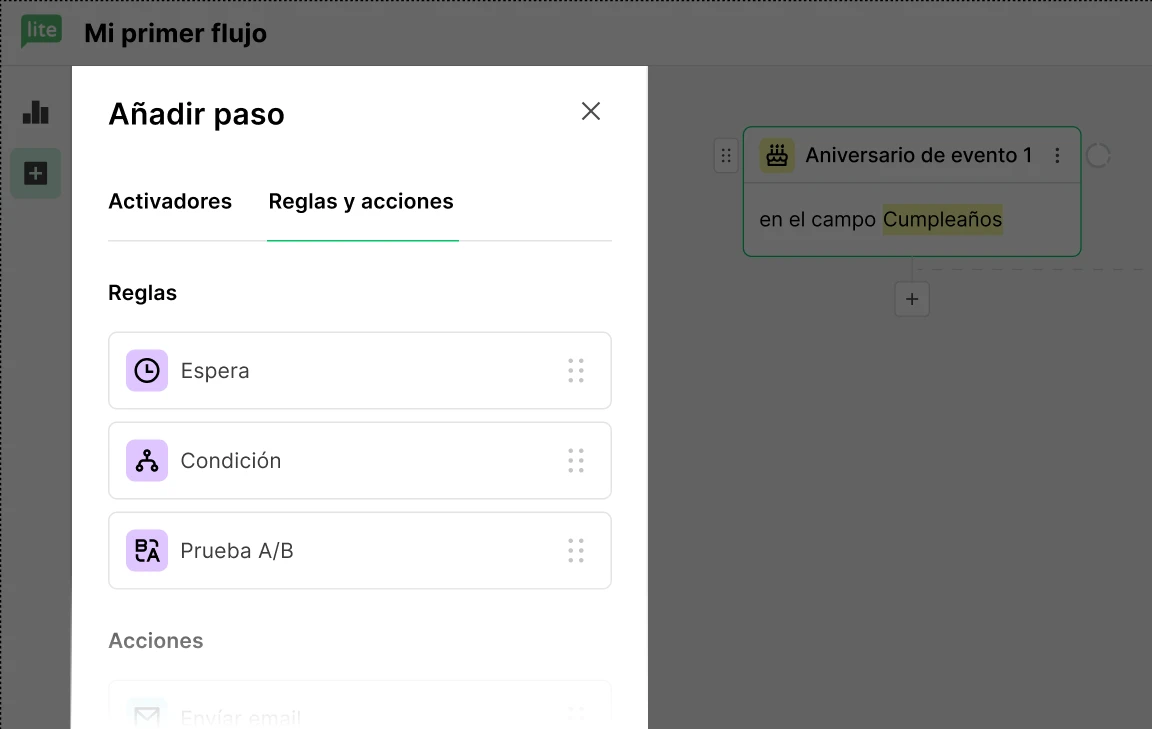Select the Prueba A/B rule icon
This screenshot has width=1152, height=729.
click(147, 550)
